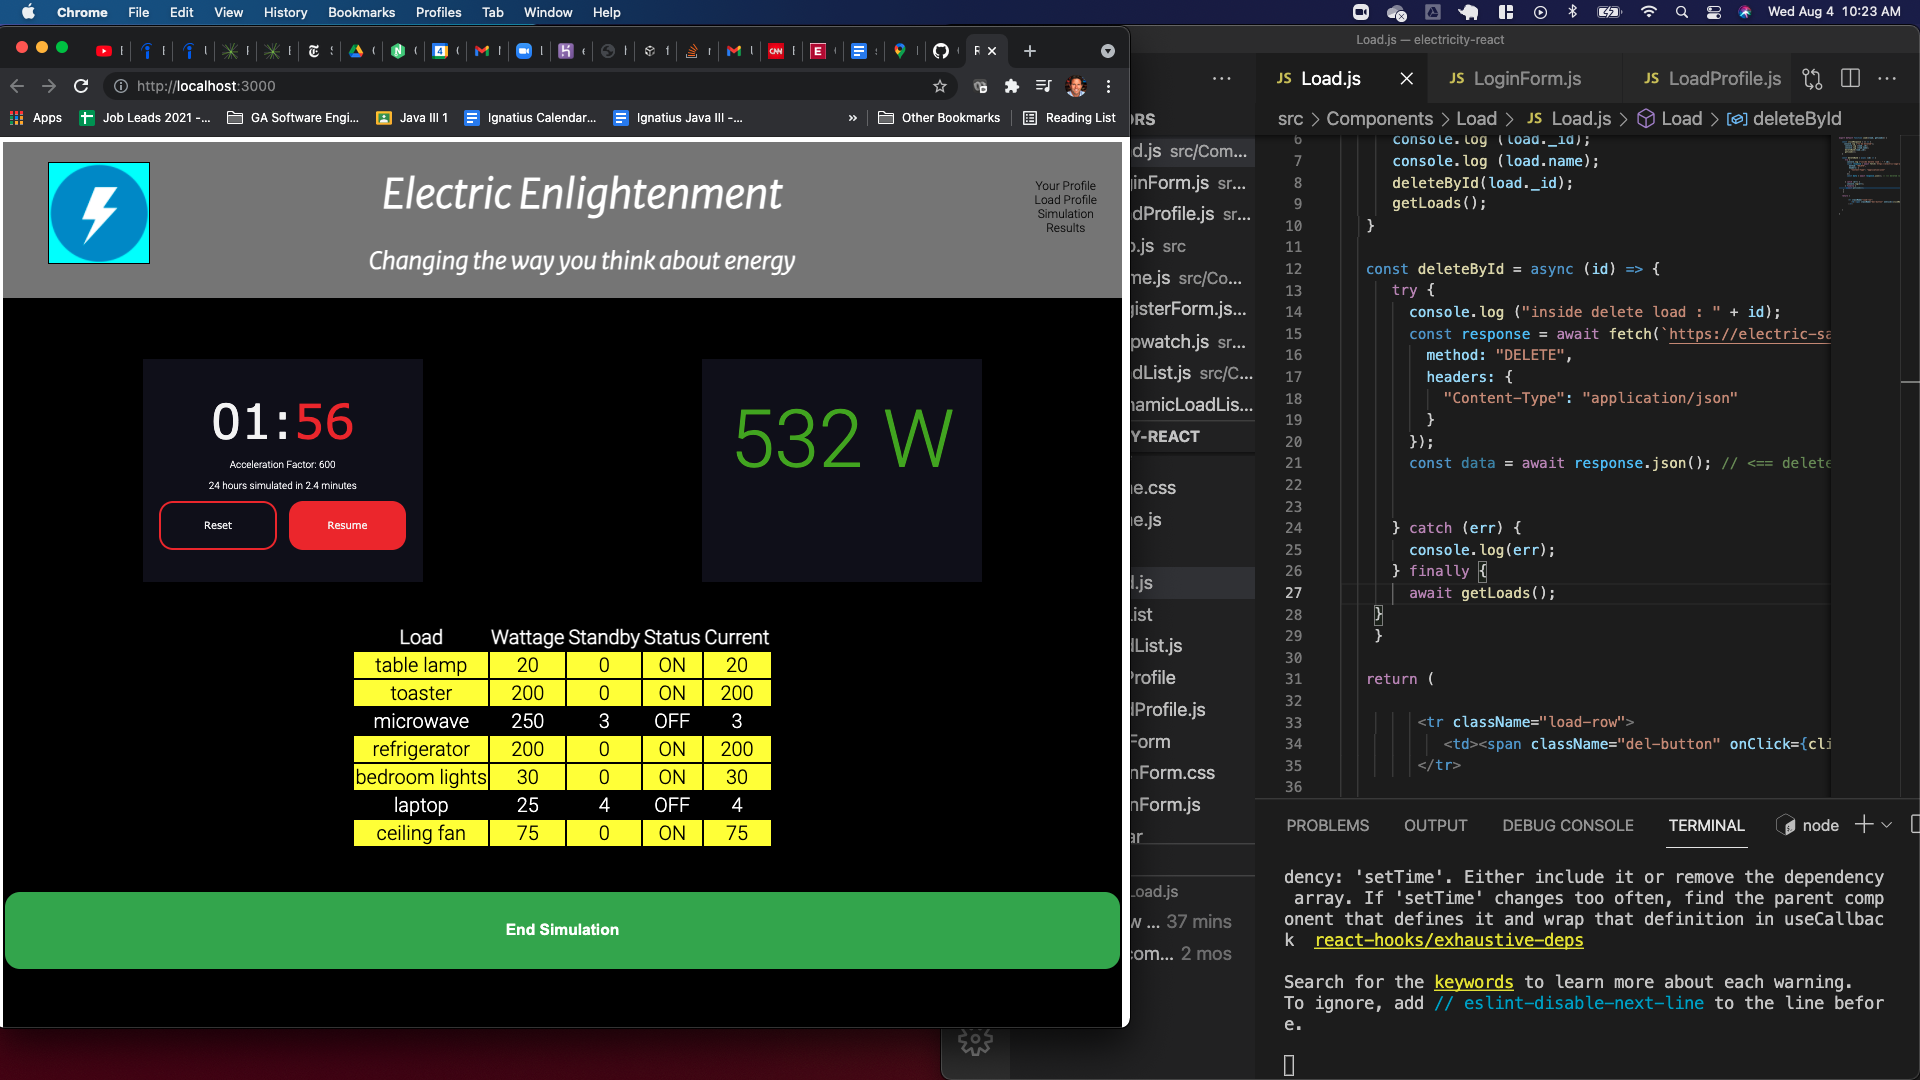Open the react-hooks/exhaustive-deps link in terminal
1920x1080 pixels.
[1449, 940]
